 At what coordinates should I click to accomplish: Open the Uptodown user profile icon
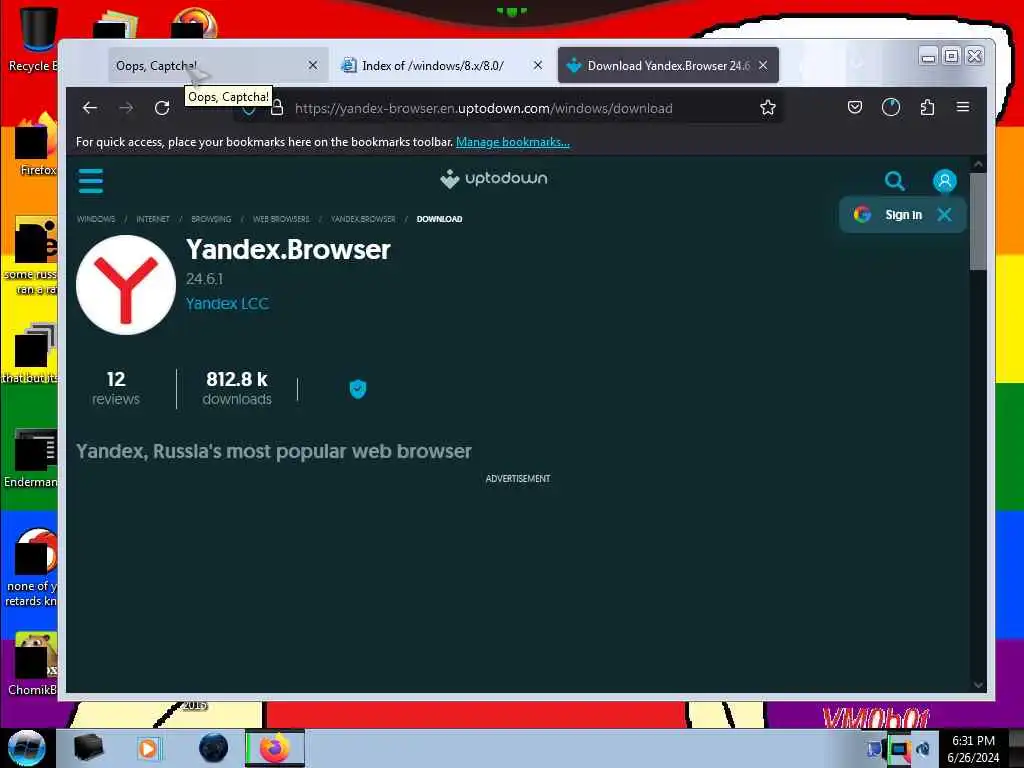pos(944,181)
